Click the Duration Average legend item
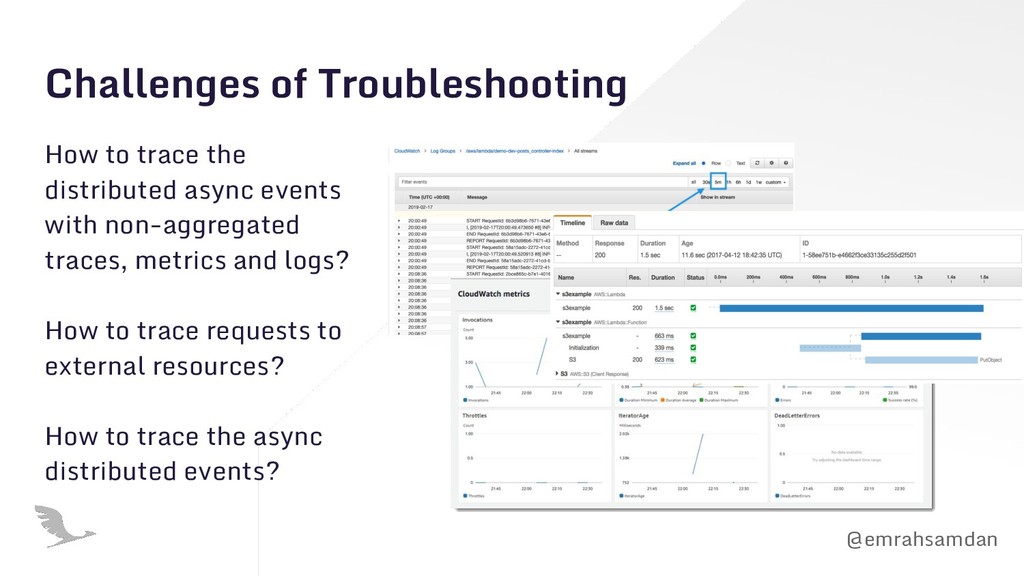 tap(679, 400)
